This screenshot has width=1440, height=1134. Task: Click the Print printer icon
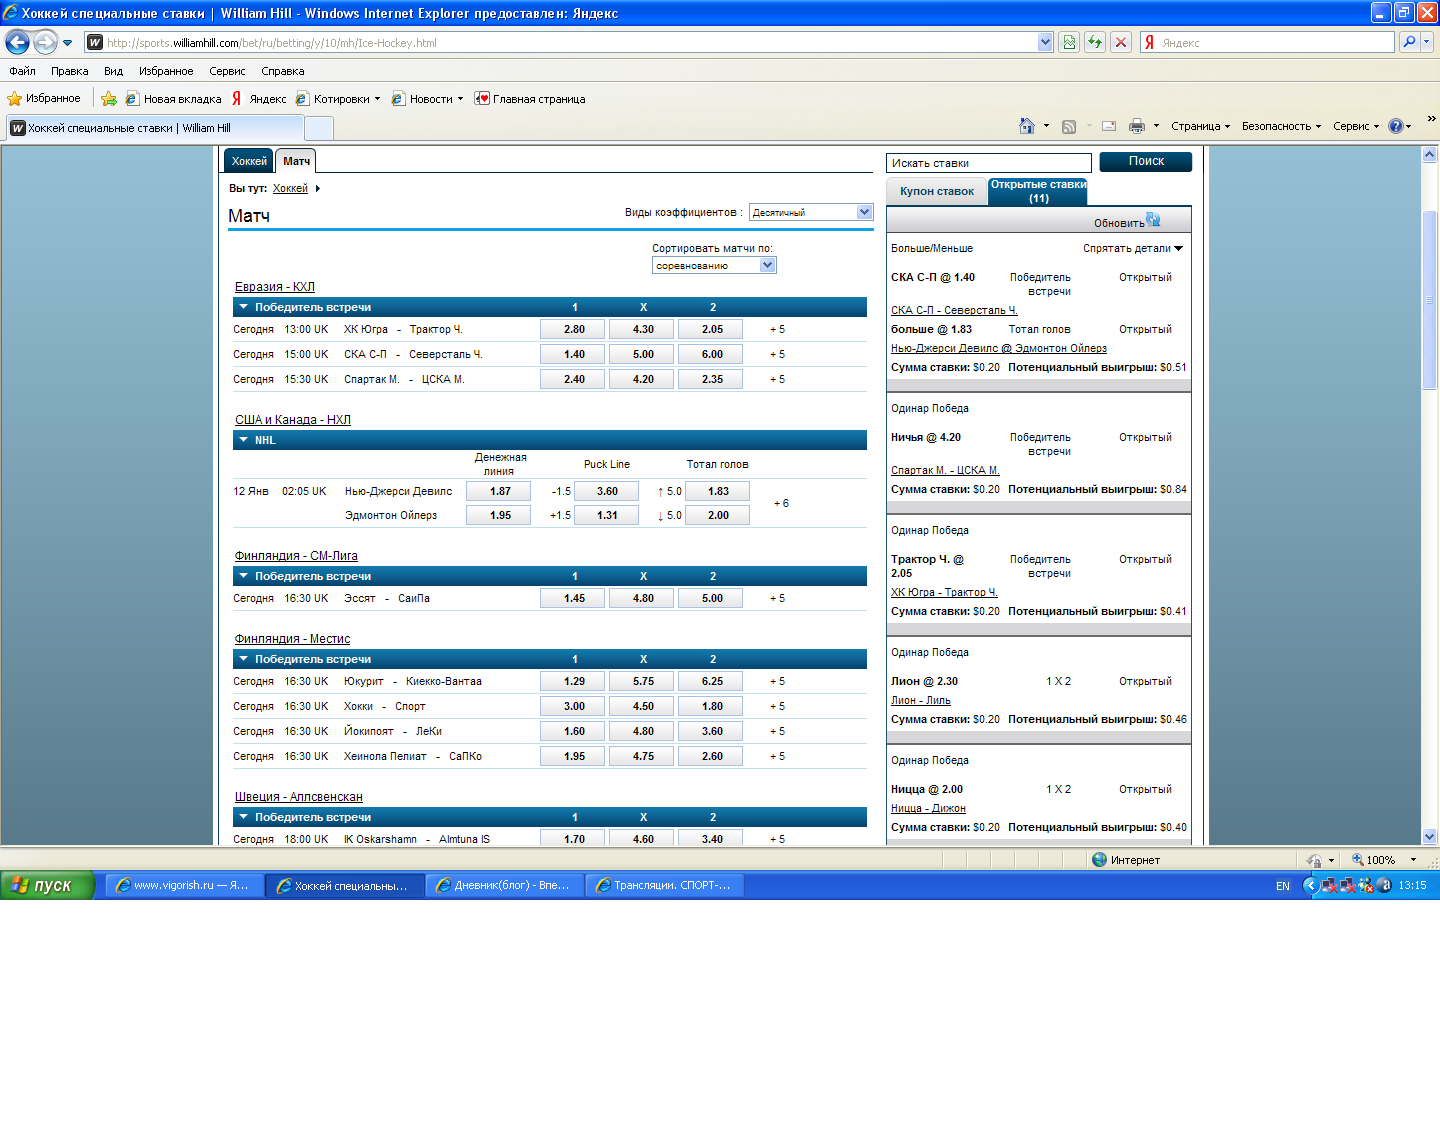pyautogui.click(x=1136, y=126)
